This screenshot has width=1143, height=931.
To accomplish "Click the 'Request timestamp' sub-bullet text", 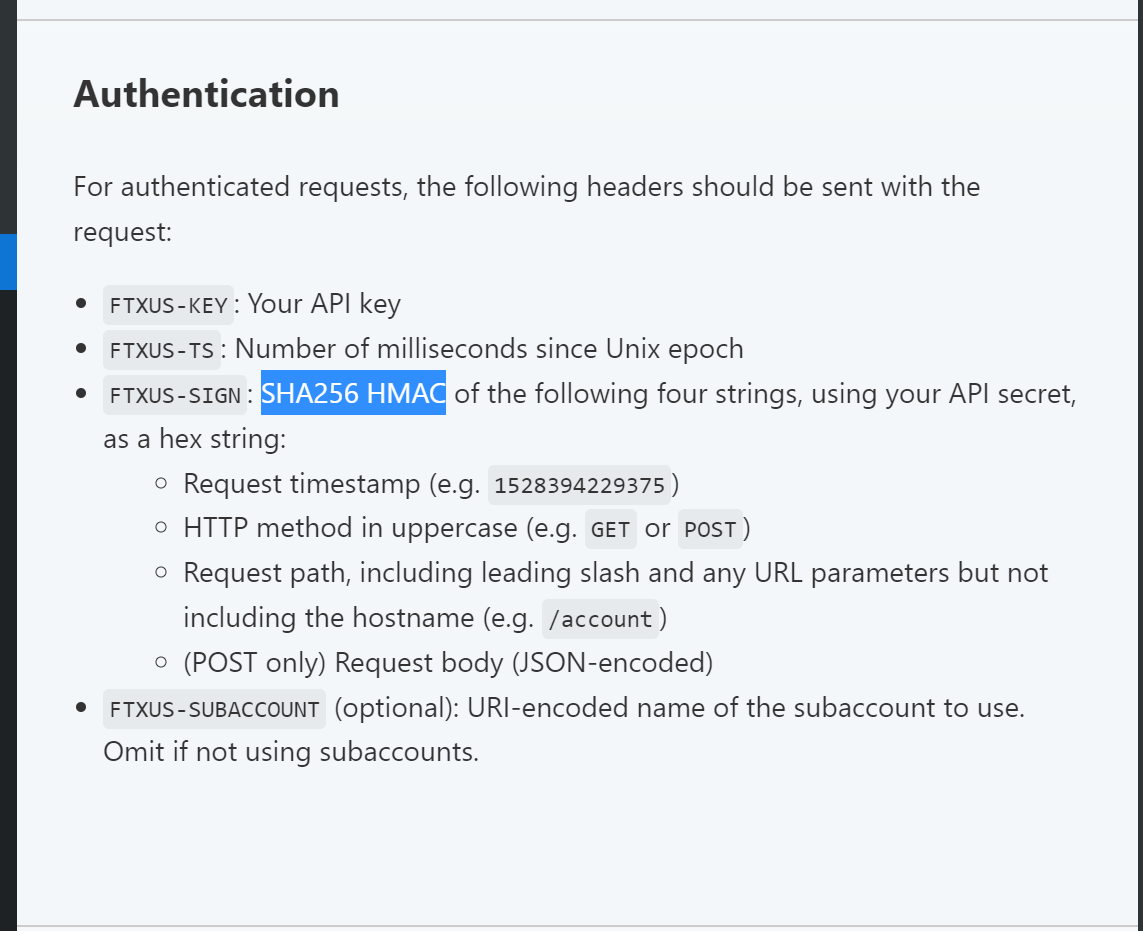I will 302,484.
